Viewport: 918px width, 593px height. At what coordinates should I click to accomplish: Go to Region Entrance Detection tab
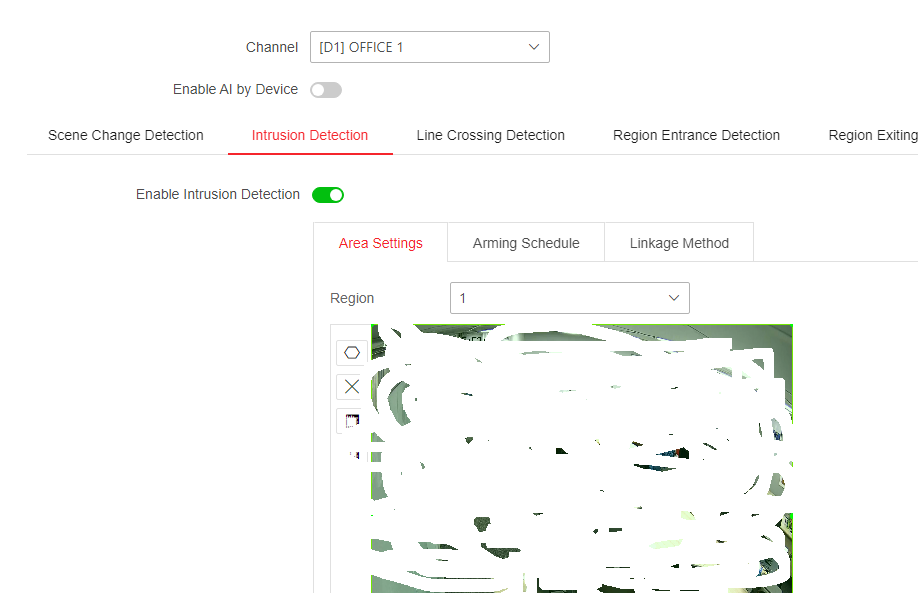tap(696, 135)
